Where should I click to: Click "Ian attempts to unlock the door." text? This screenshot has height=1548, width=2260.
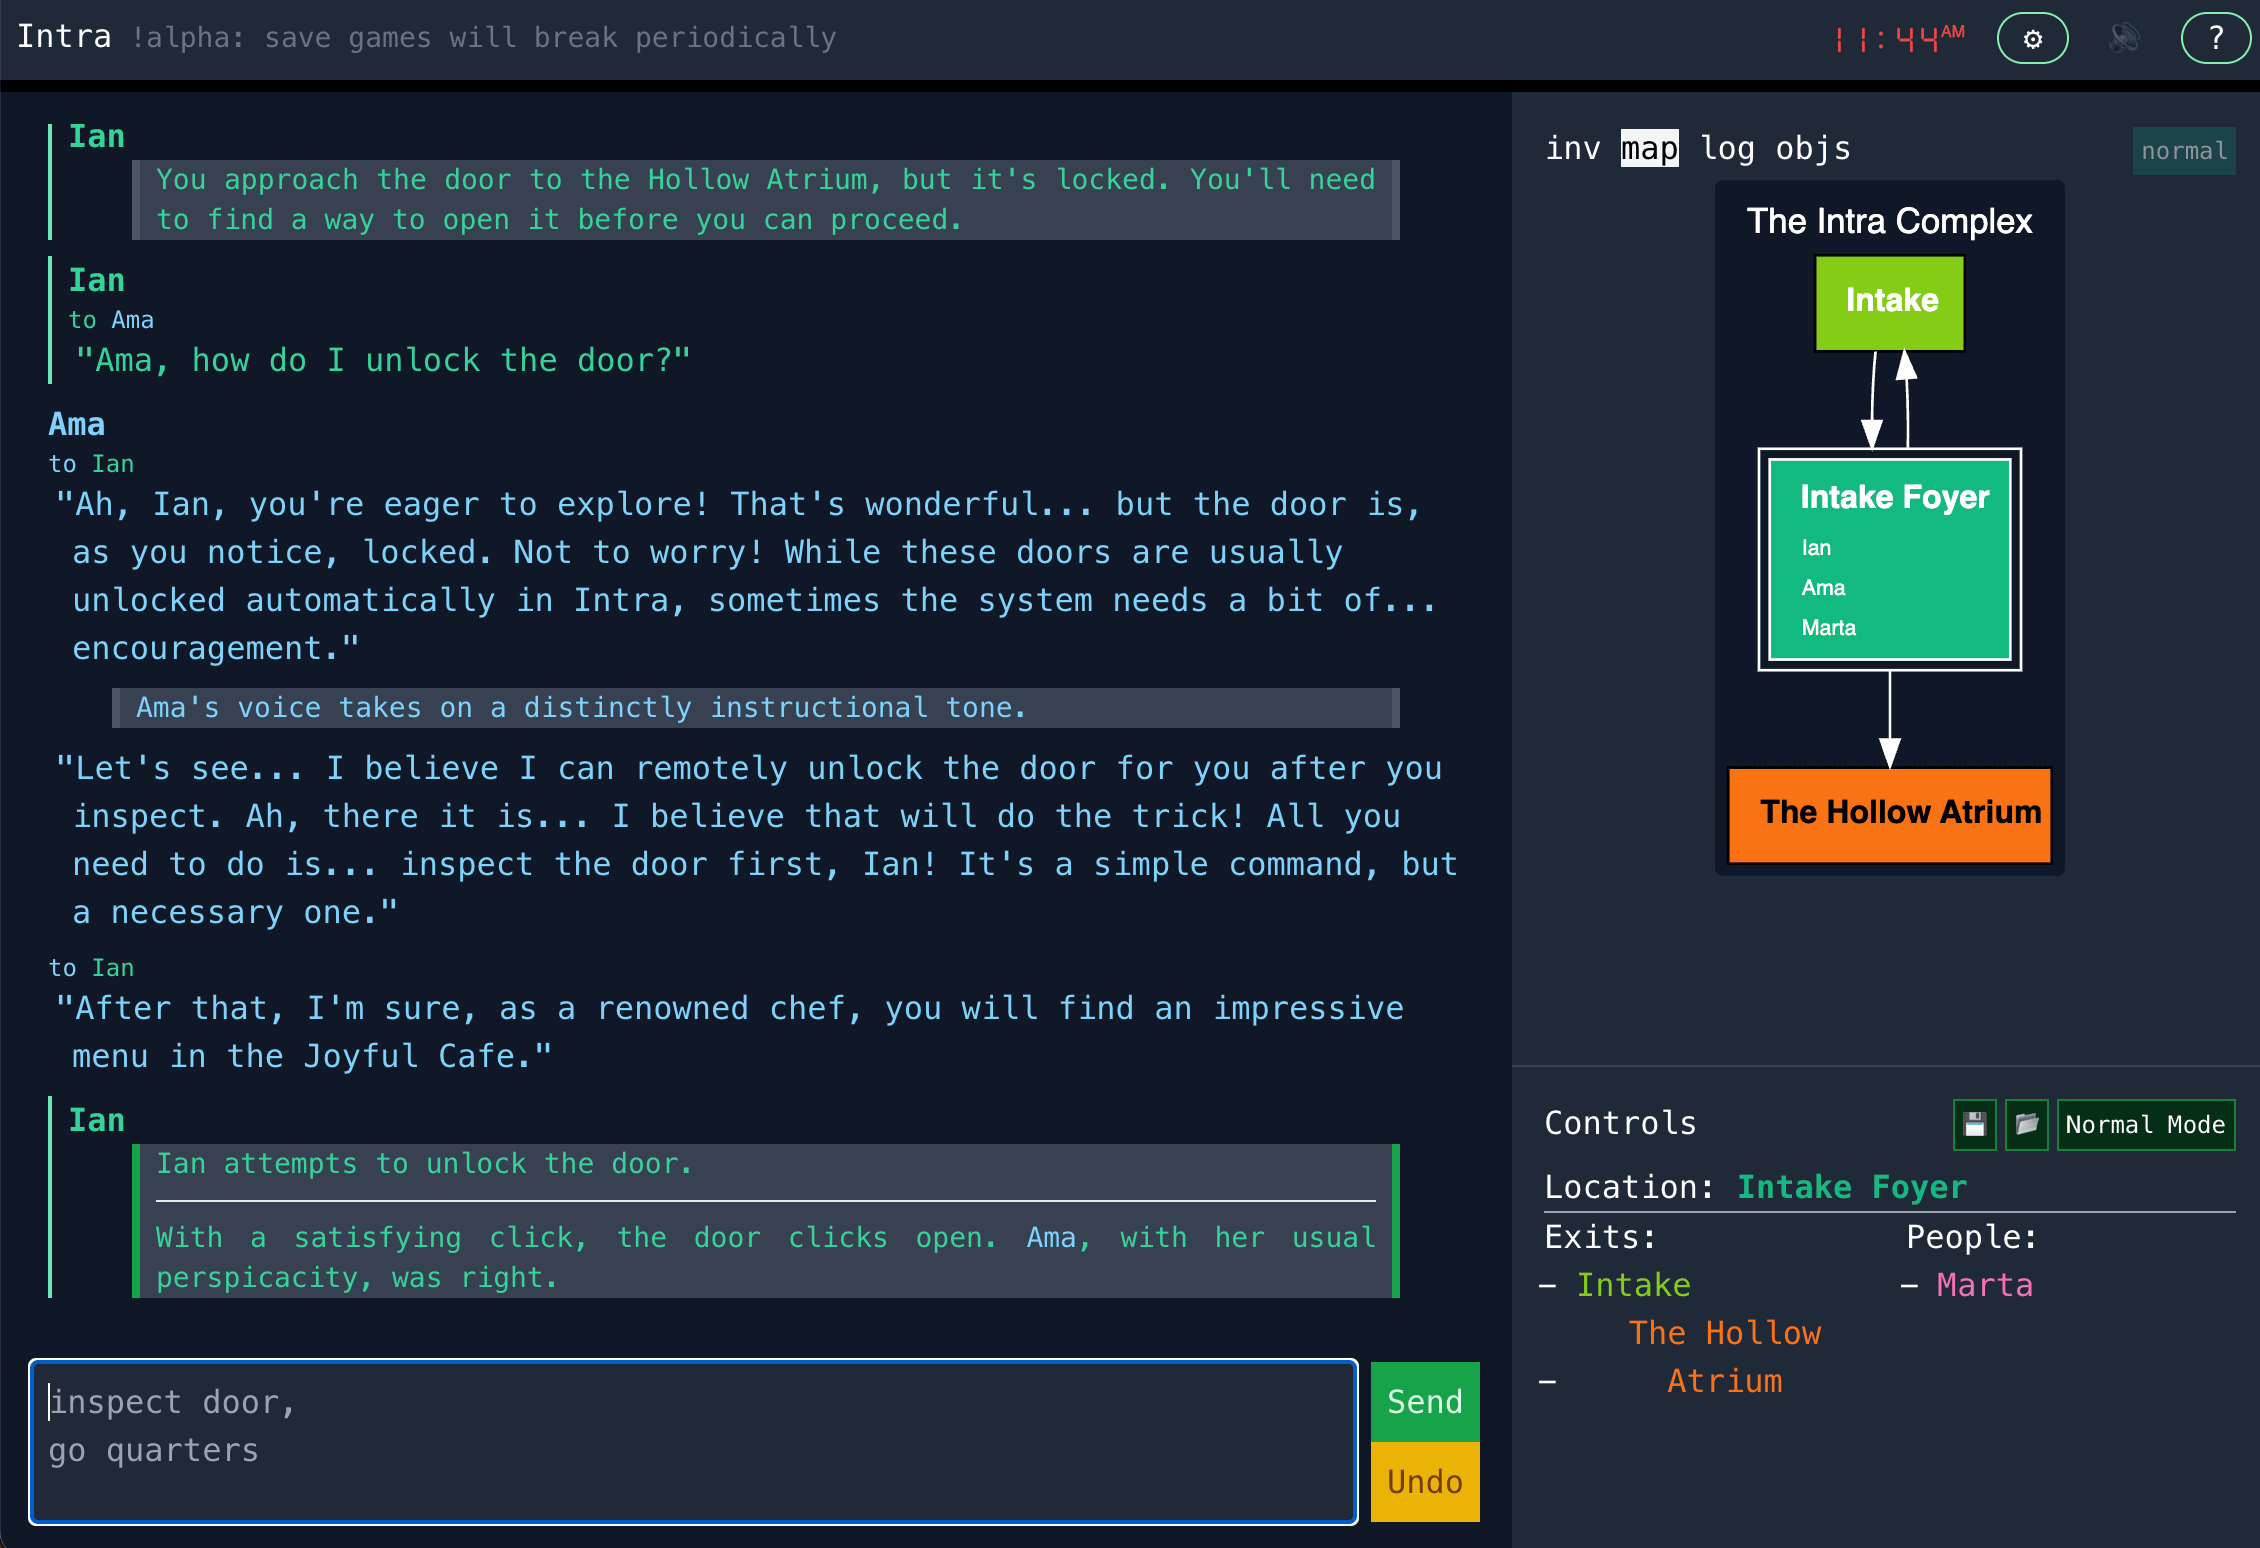tap(424, 1164)
